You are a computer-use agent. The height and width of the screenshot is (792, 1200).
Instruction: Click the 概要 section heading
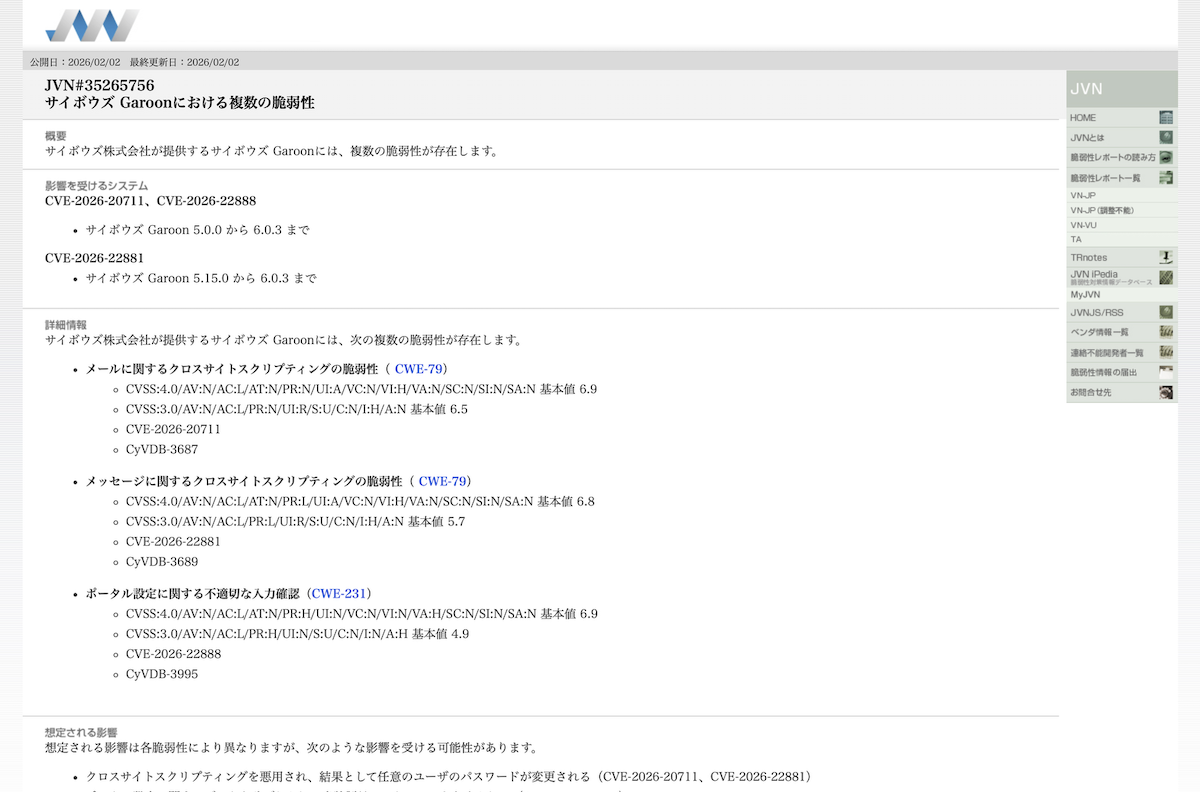pyautogui.click(x=56, y=136)
